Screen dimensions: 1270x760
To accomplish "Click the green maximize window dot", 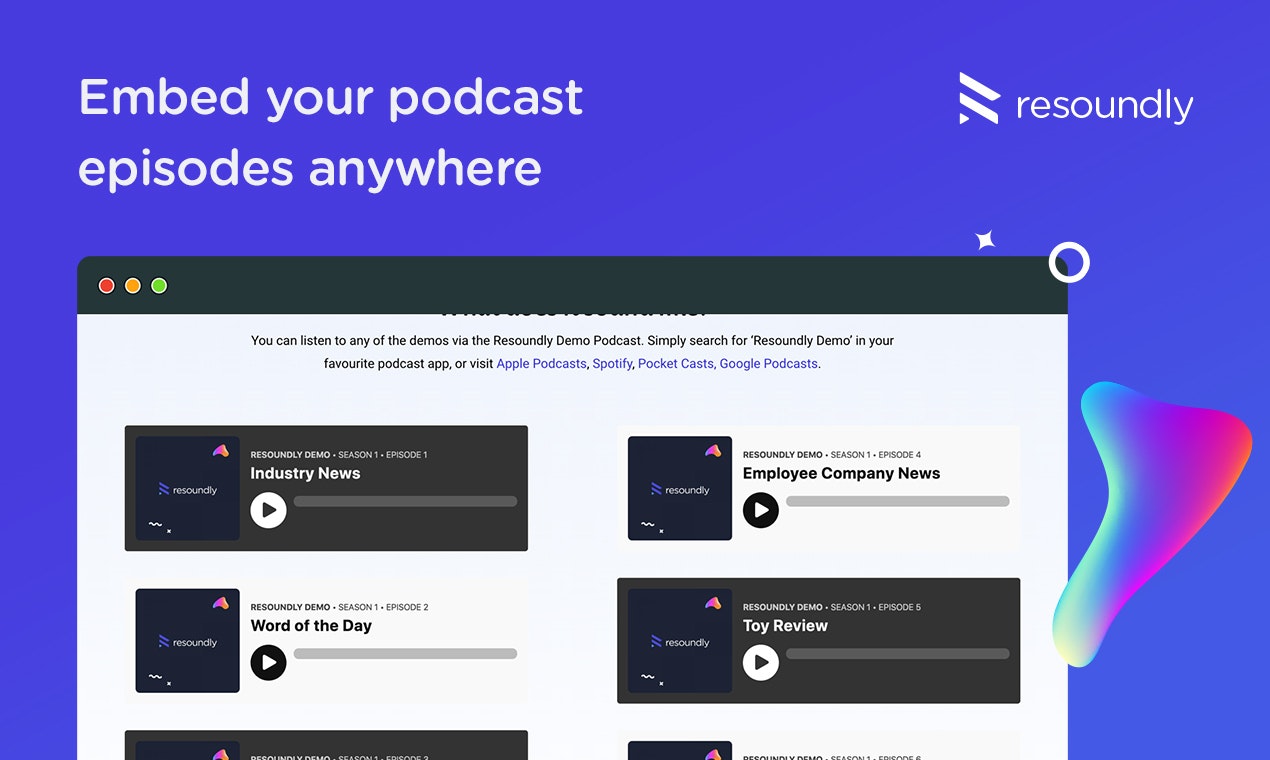I will tap(158, 286).
